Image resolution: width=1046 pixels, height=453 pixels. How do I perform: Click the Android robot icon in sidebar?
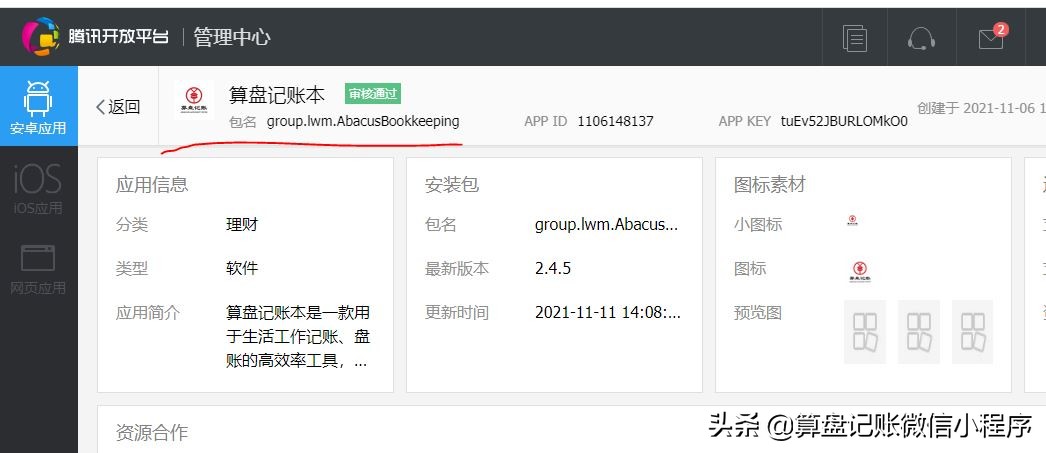(38, 99)
